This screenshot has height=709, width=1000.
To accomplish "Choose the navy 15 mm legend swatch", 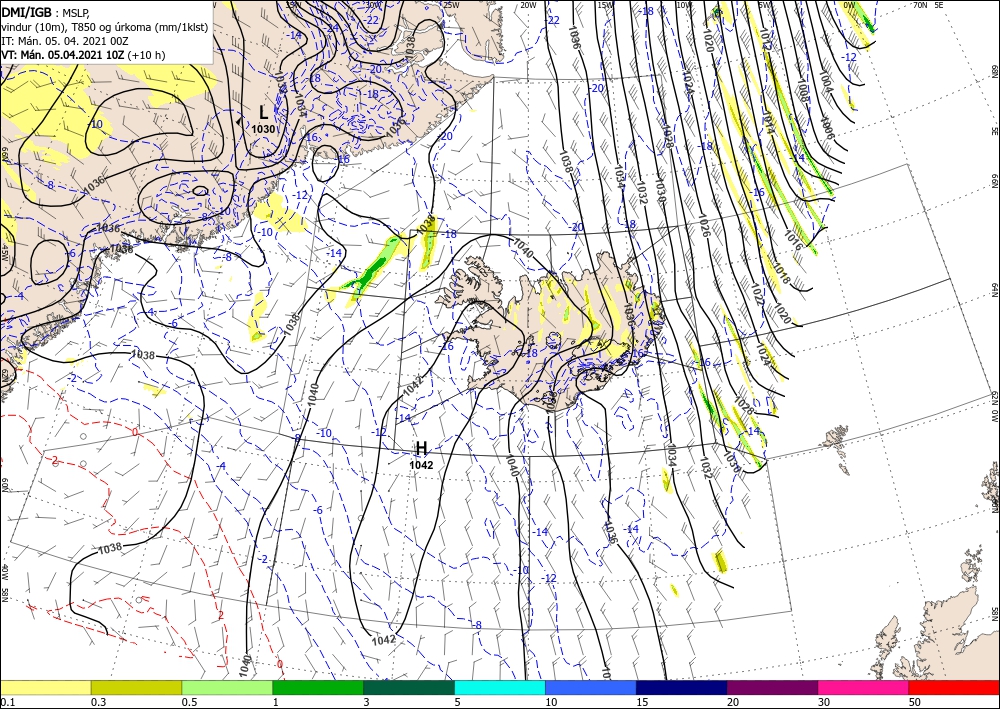I will [x=682, y=687].
